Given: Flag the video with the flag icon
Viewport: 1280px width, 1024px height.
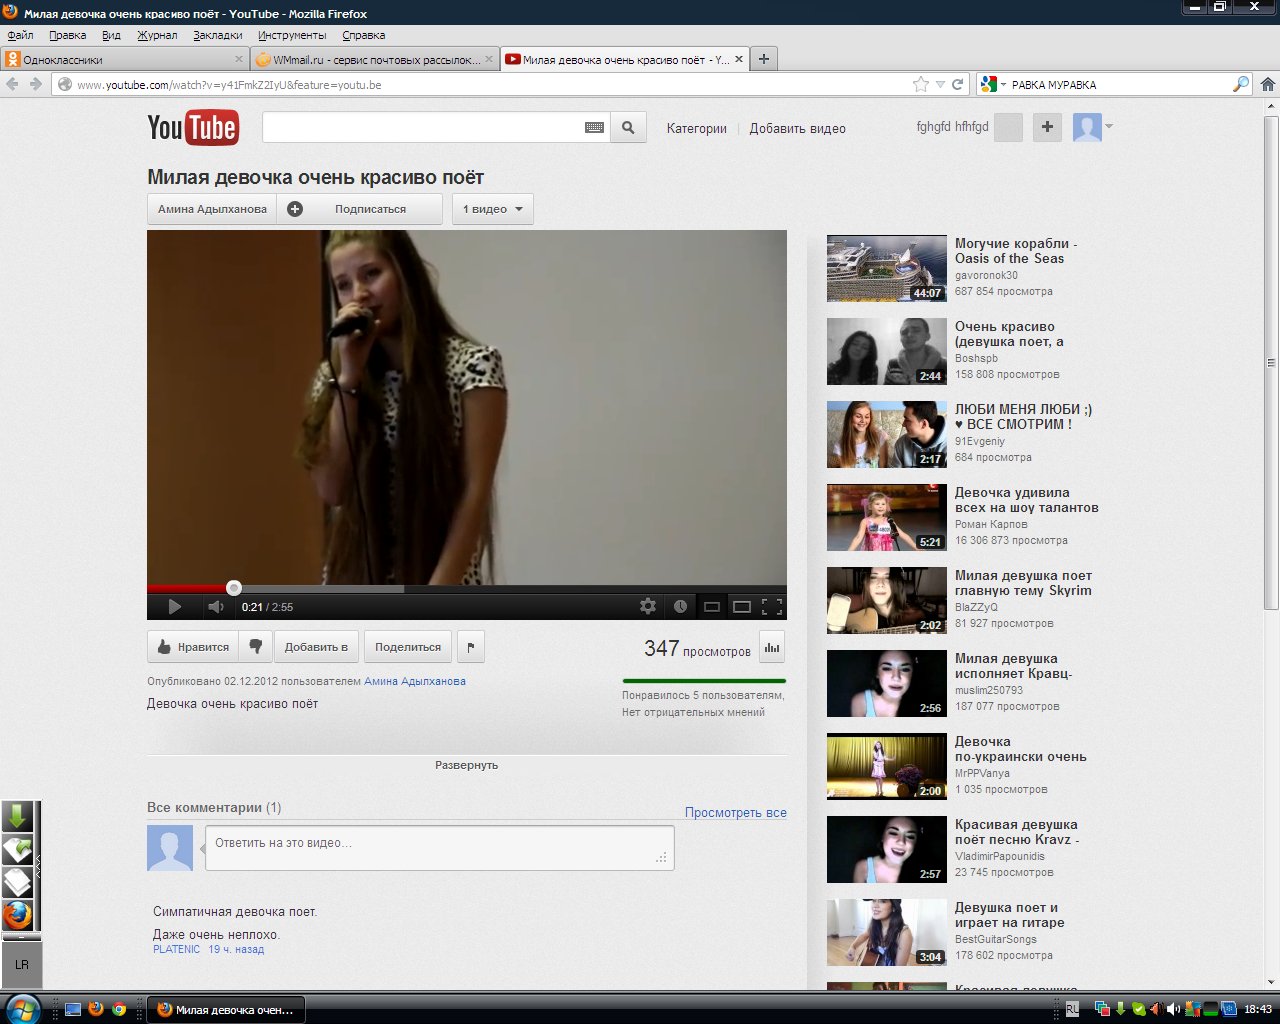Looking at the screenshot, I should click(471, 647).
